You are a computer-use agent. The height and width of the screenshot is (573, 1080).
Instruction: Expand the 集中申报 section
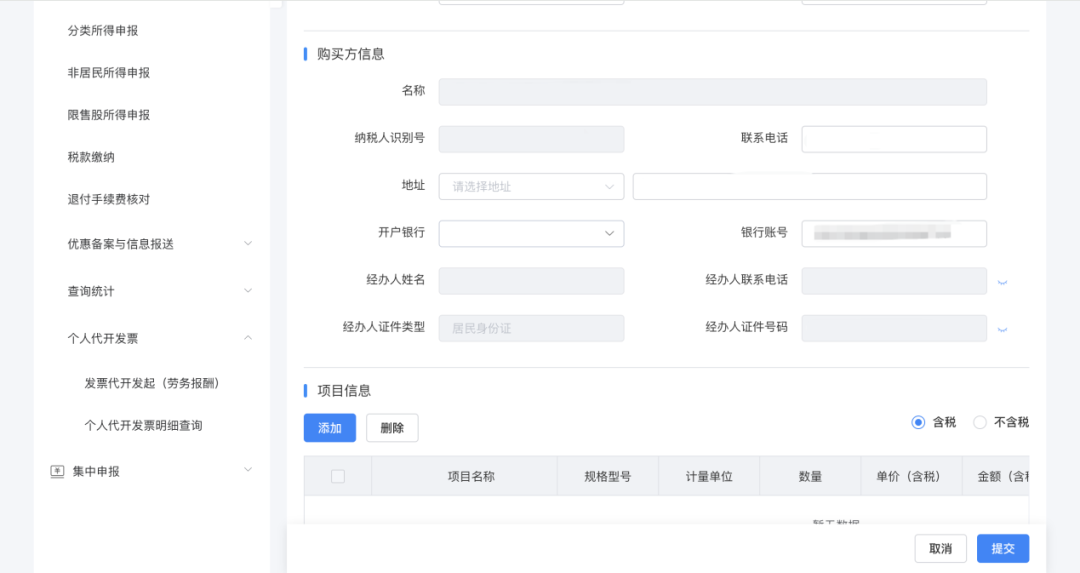[x=248, y=470]
